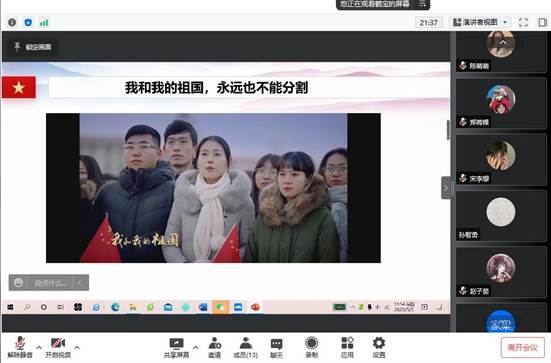The width and height of the screenshot is (551, 363).
Task: Open the 邀请 invite icon
Action: (x=214, y=348)
